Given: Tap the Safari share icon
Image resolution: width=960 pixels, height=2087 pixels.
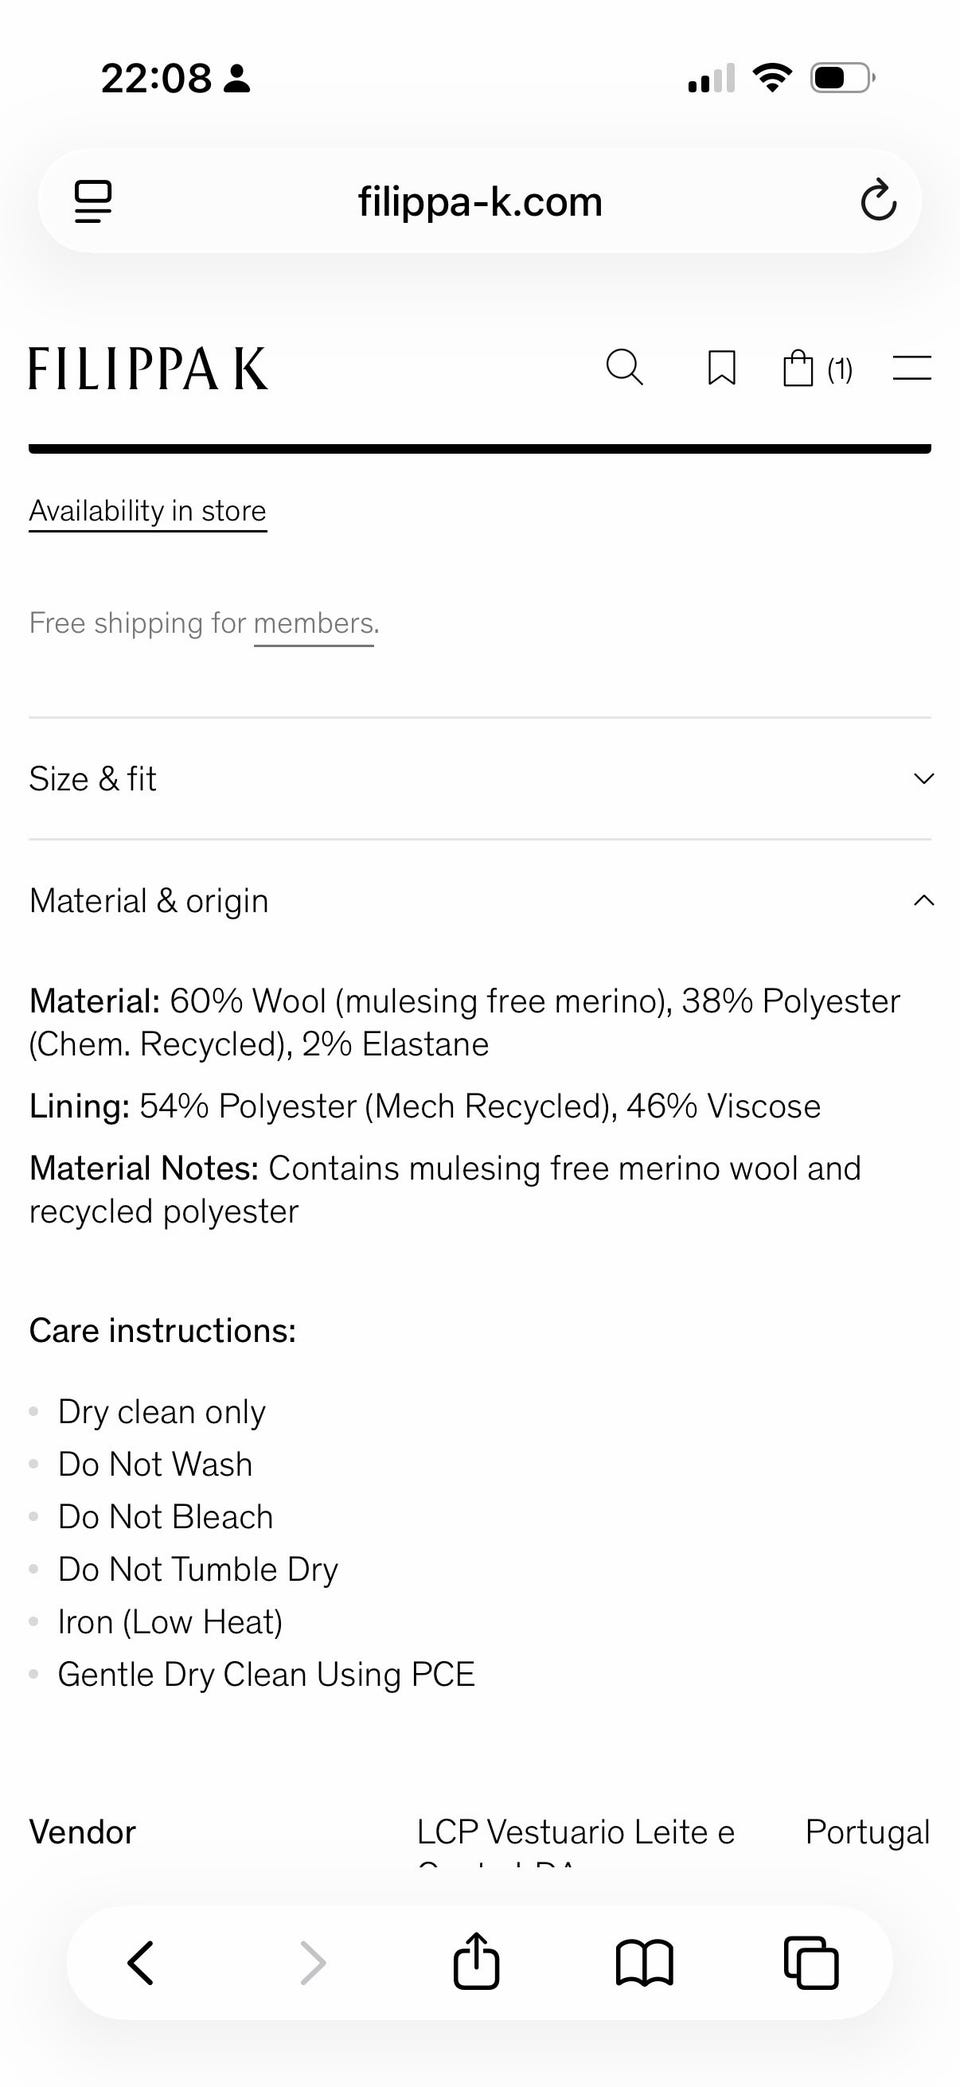Looking at the screenshot, I should click(476, 1961).
